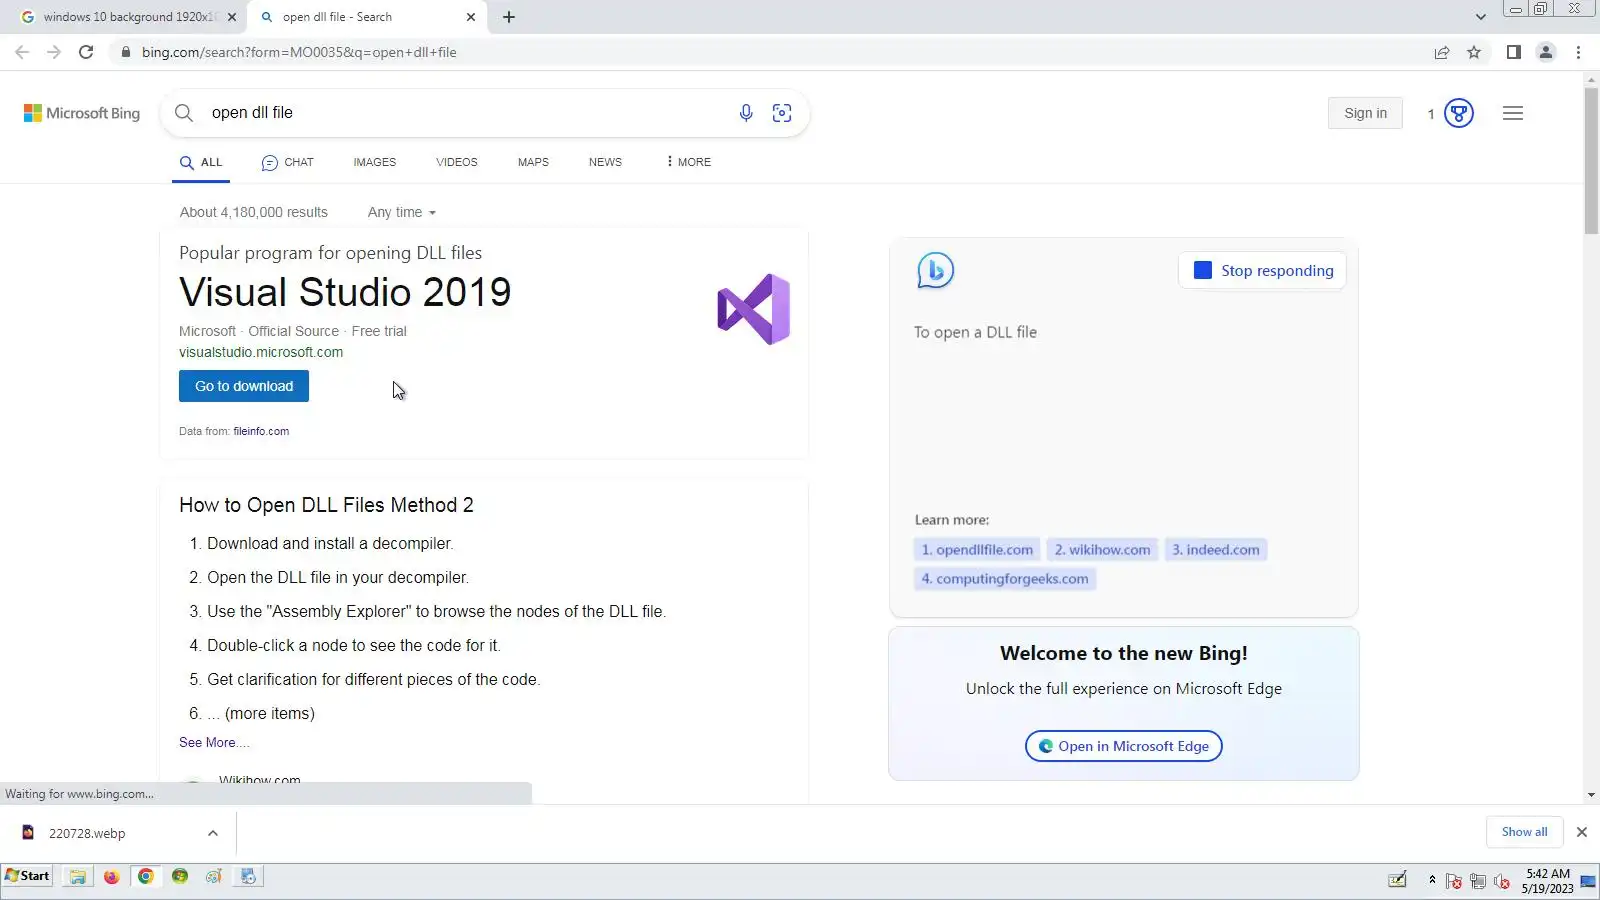Open the Windows Start menu
The width and height of the screenshot is (1600, 900).
point(27,876)
